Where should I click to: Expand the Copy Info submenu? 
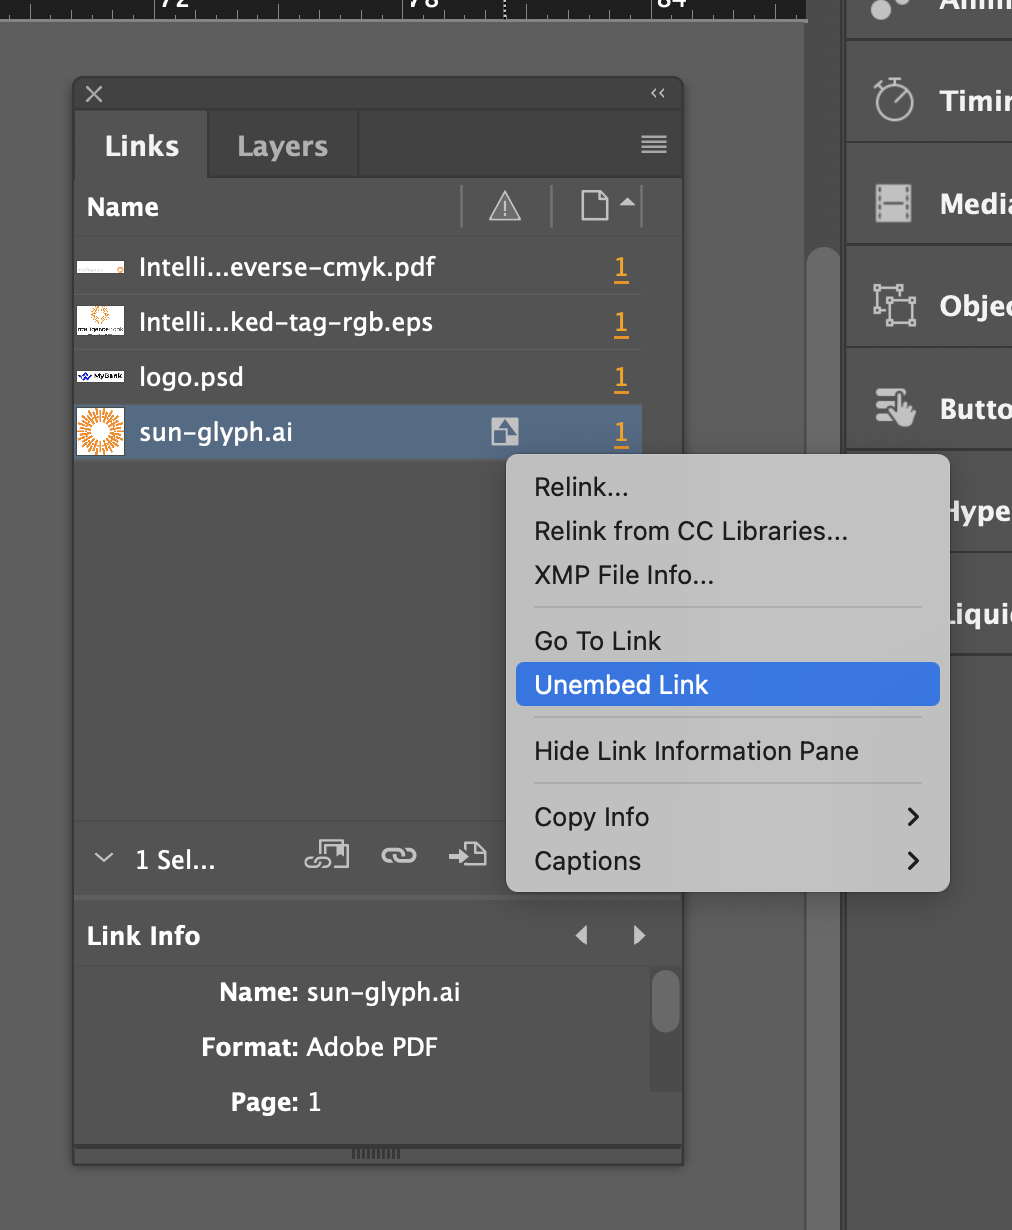coord(912,817)
